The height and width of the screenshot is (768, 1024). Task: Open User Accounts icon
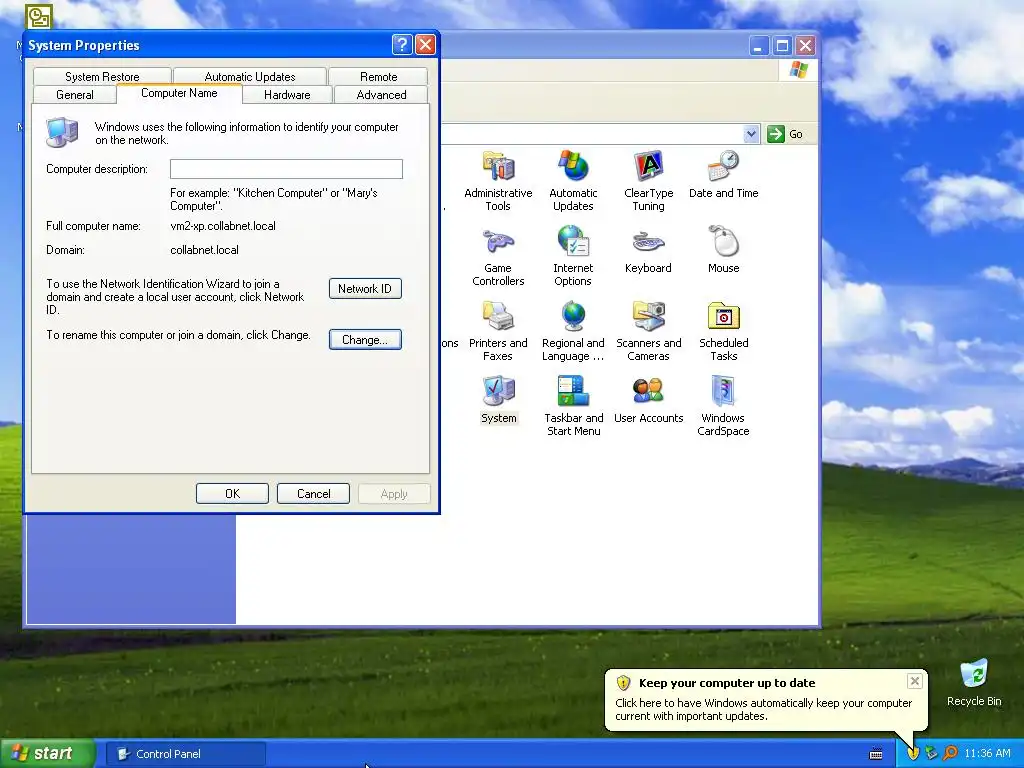(648, 400)
